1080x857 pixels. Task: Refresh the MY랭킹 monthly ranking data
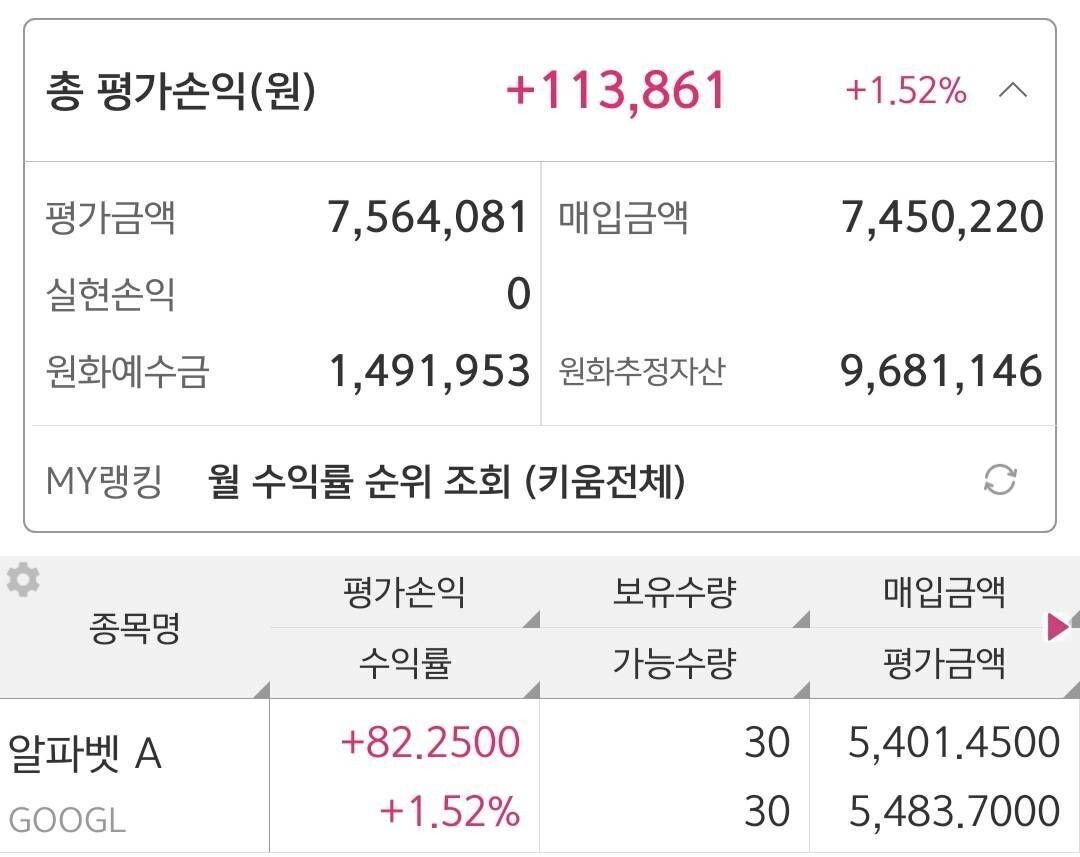tap(1001, 479)
